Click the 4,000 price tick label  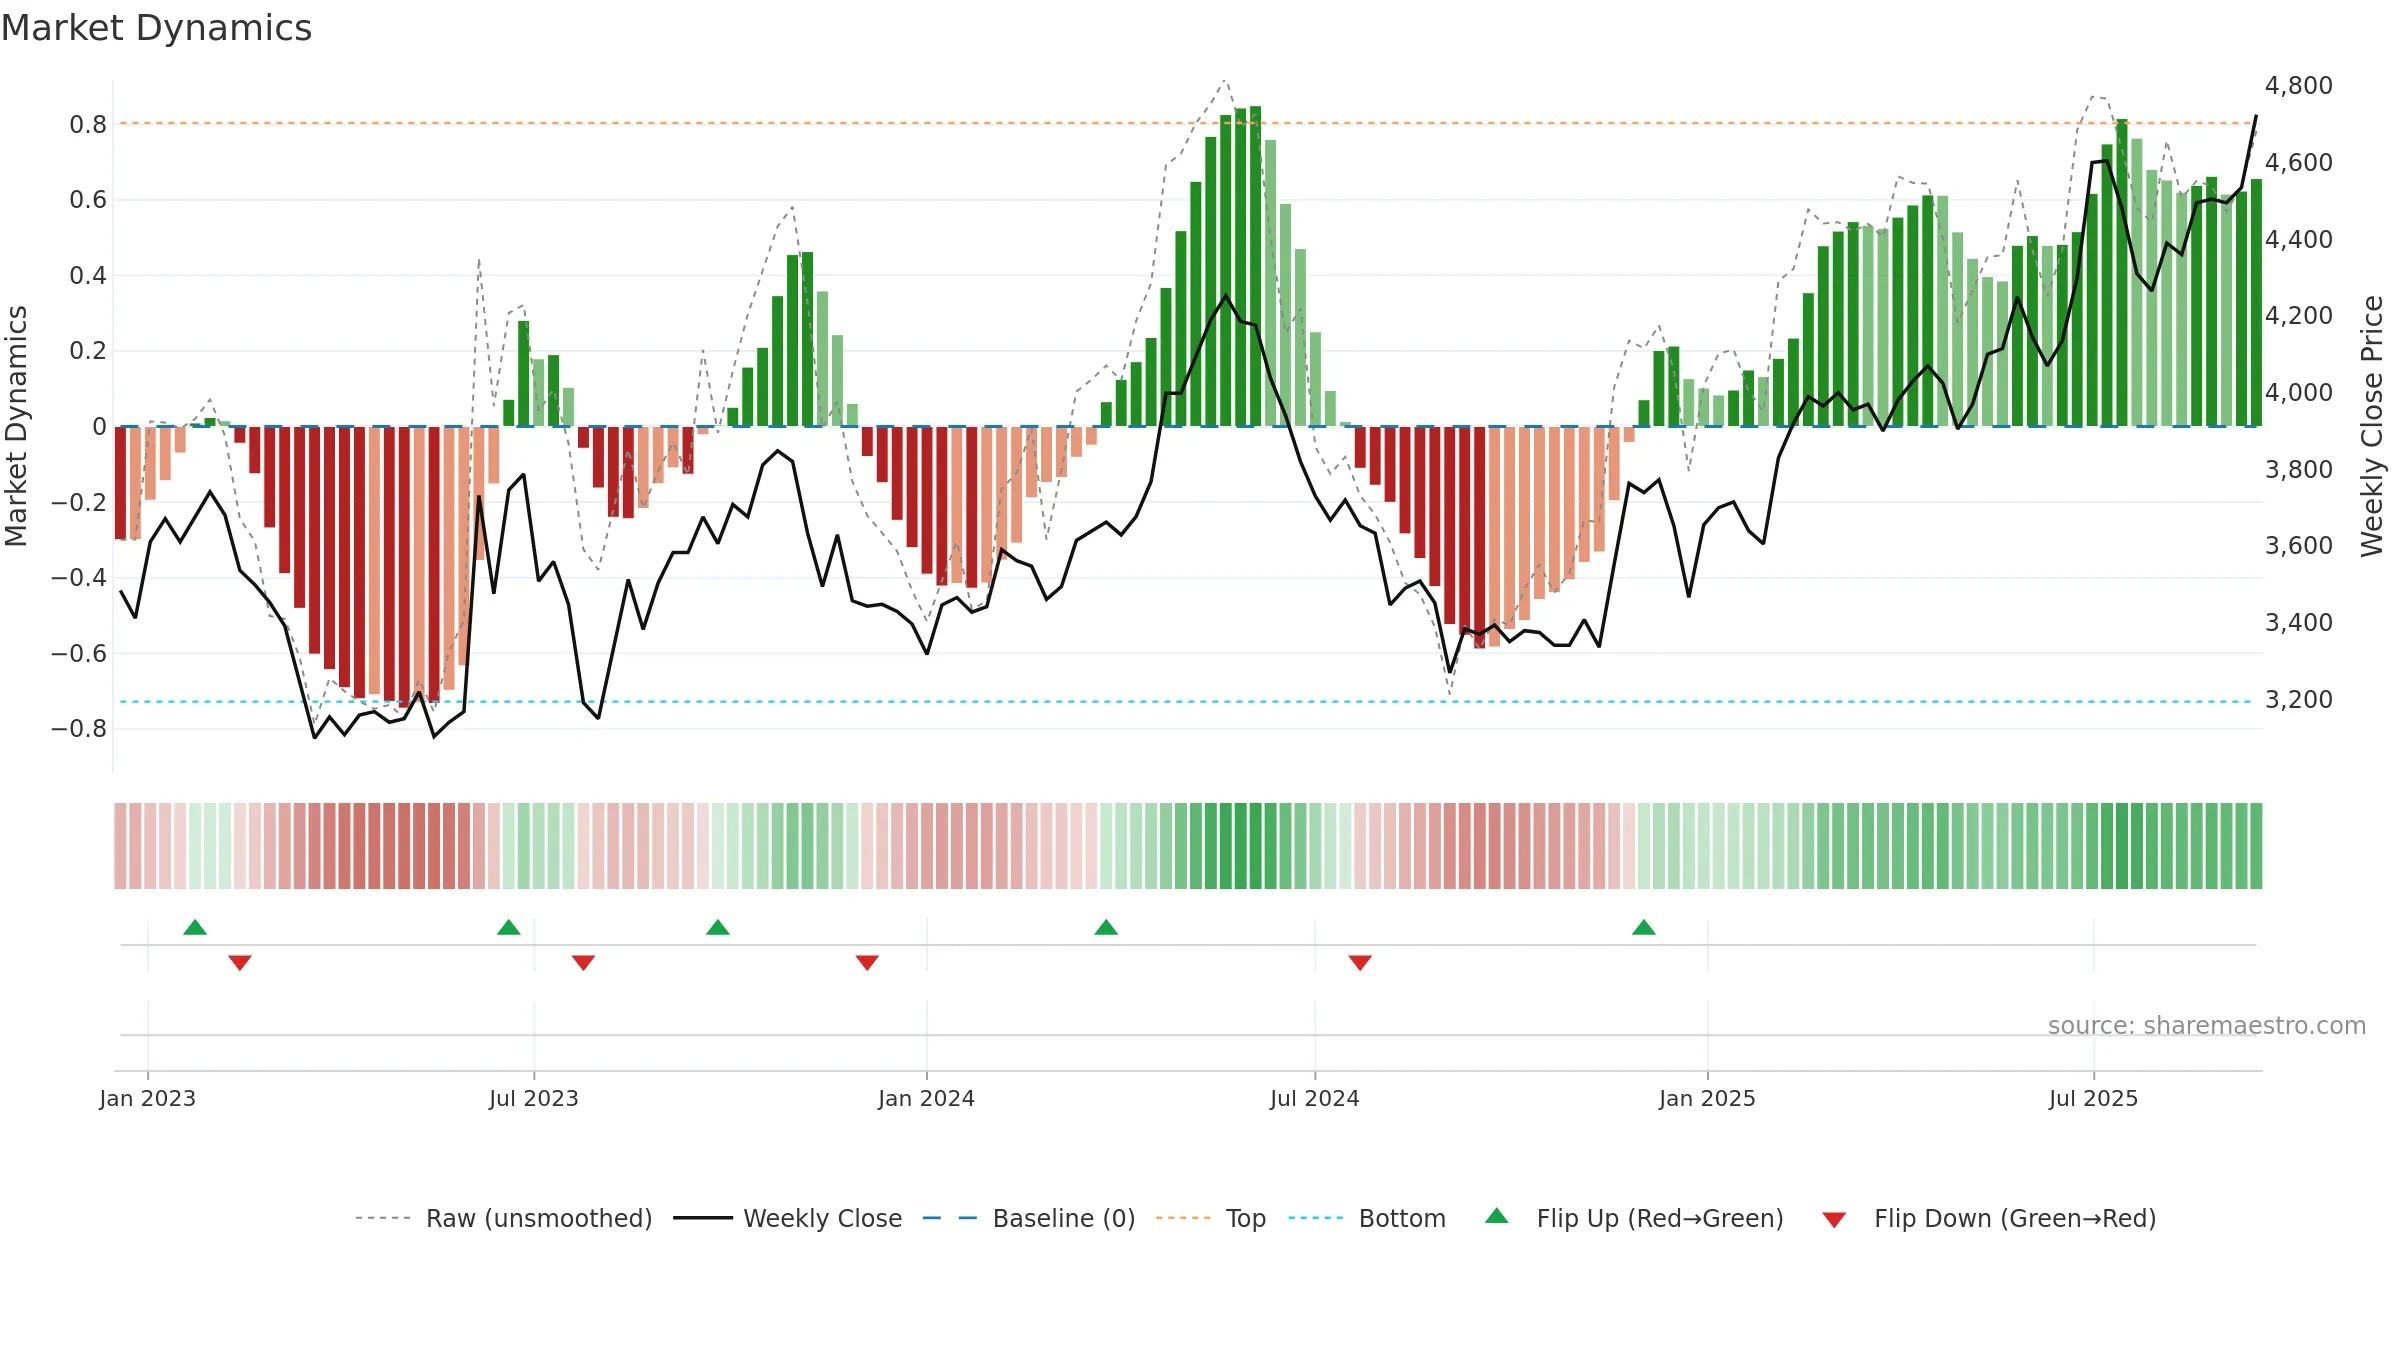[2299, 392]
